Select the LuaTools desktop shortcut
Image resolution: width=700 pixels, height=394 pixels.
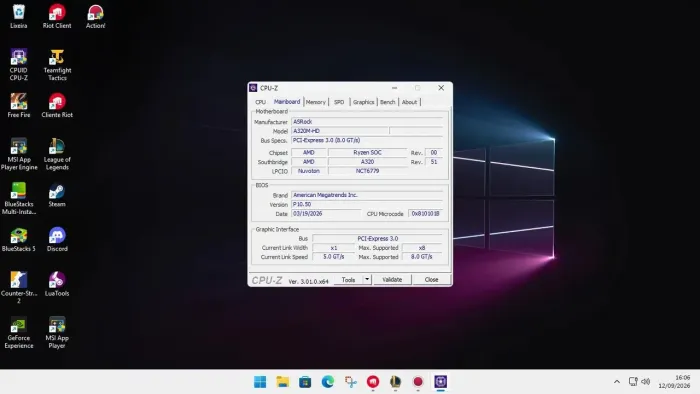[57, 284]
